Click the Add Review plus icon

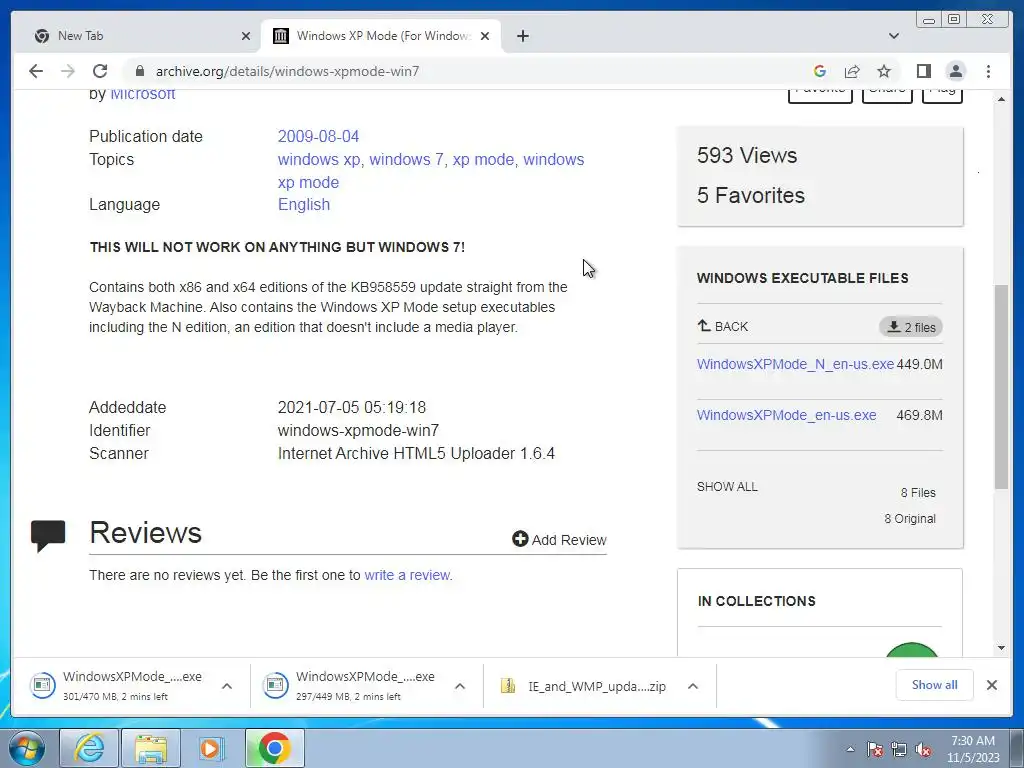(x=520, y=539)
